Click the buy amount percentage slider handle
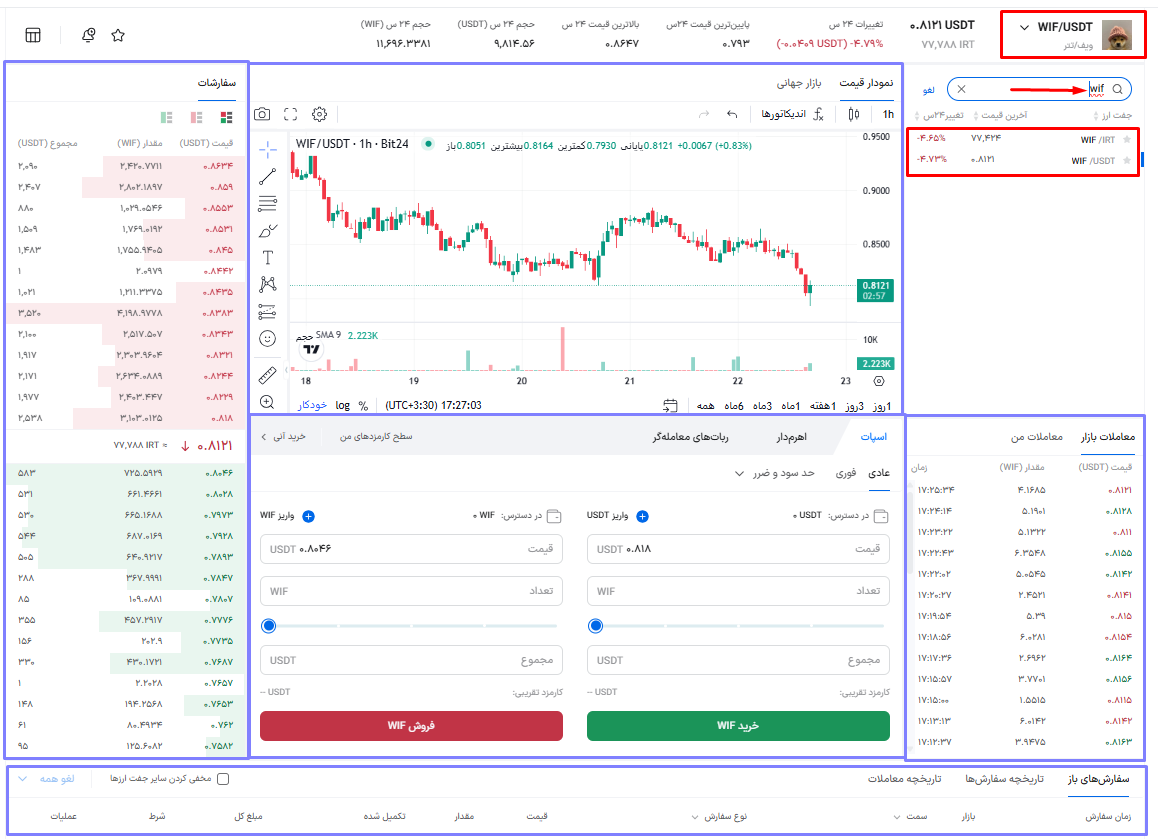This screenshot has width=1158, height=839. [x=596, y=626]
